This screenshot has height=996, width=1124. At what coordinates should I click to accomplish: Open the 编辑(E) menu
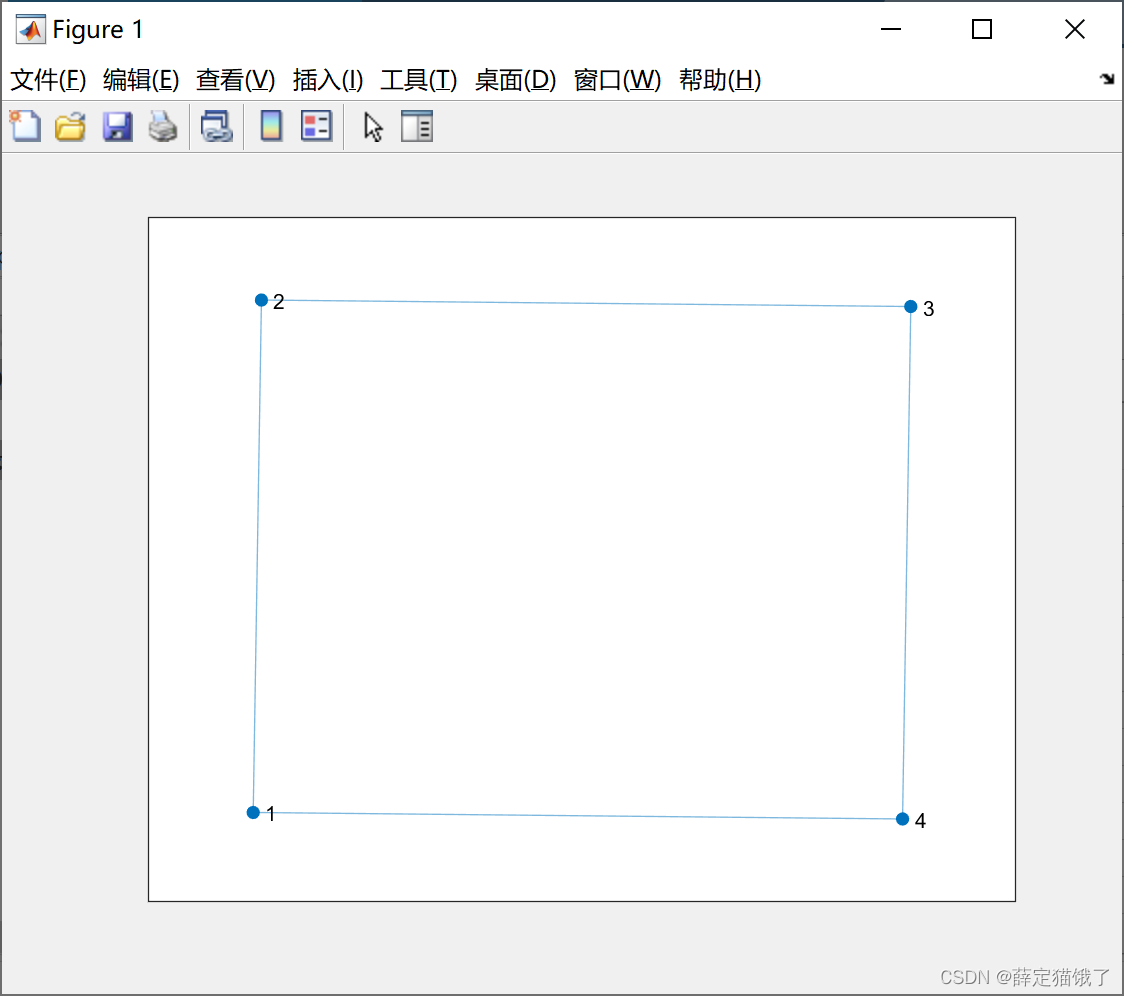[140, 80]
